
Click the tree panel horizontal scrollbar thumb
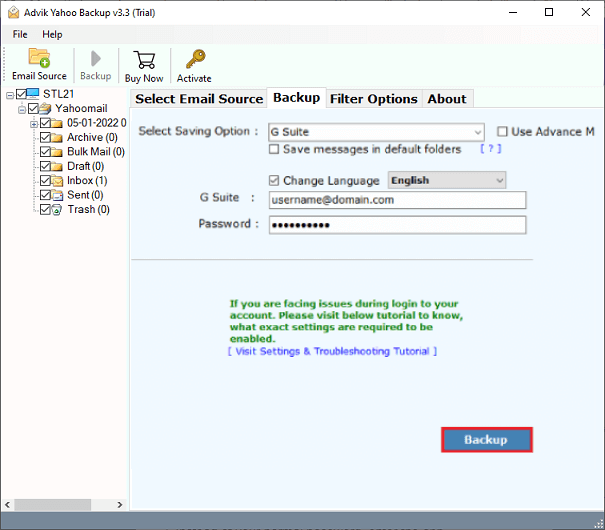pos(52,505)
